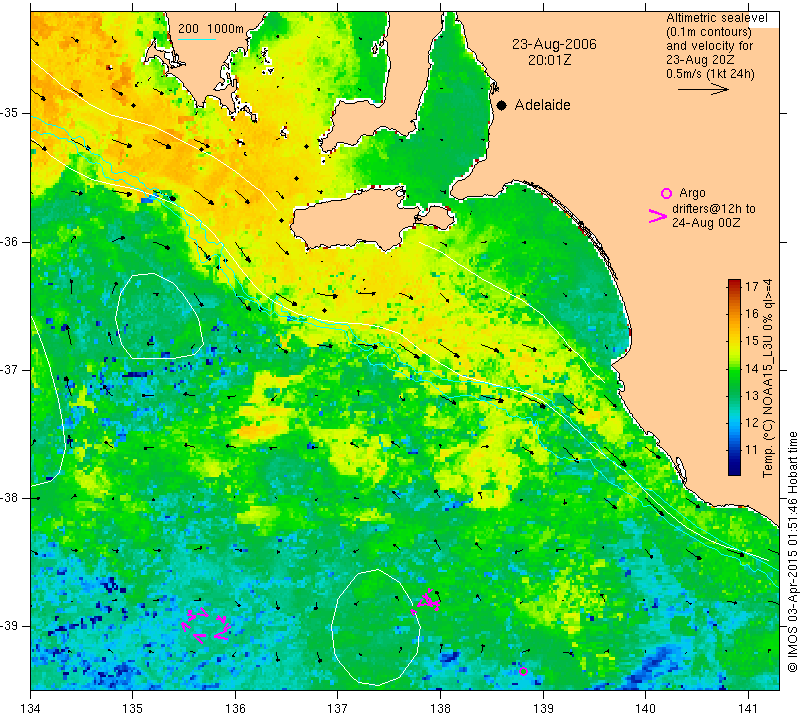The height and width of the screenshot is (720, 800).
Task: Click the cyan depth contour legend line
Action: pos(197,39)
